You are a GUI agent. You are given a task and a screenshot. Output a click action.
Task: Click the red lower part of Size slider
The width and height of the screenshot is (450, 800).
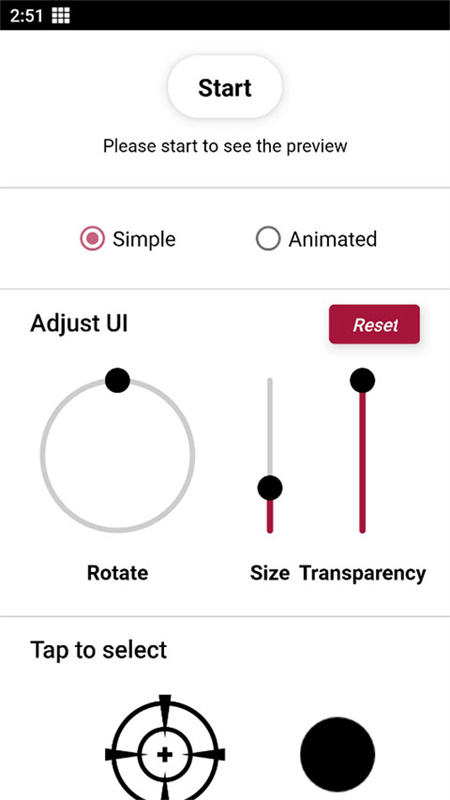270,517
